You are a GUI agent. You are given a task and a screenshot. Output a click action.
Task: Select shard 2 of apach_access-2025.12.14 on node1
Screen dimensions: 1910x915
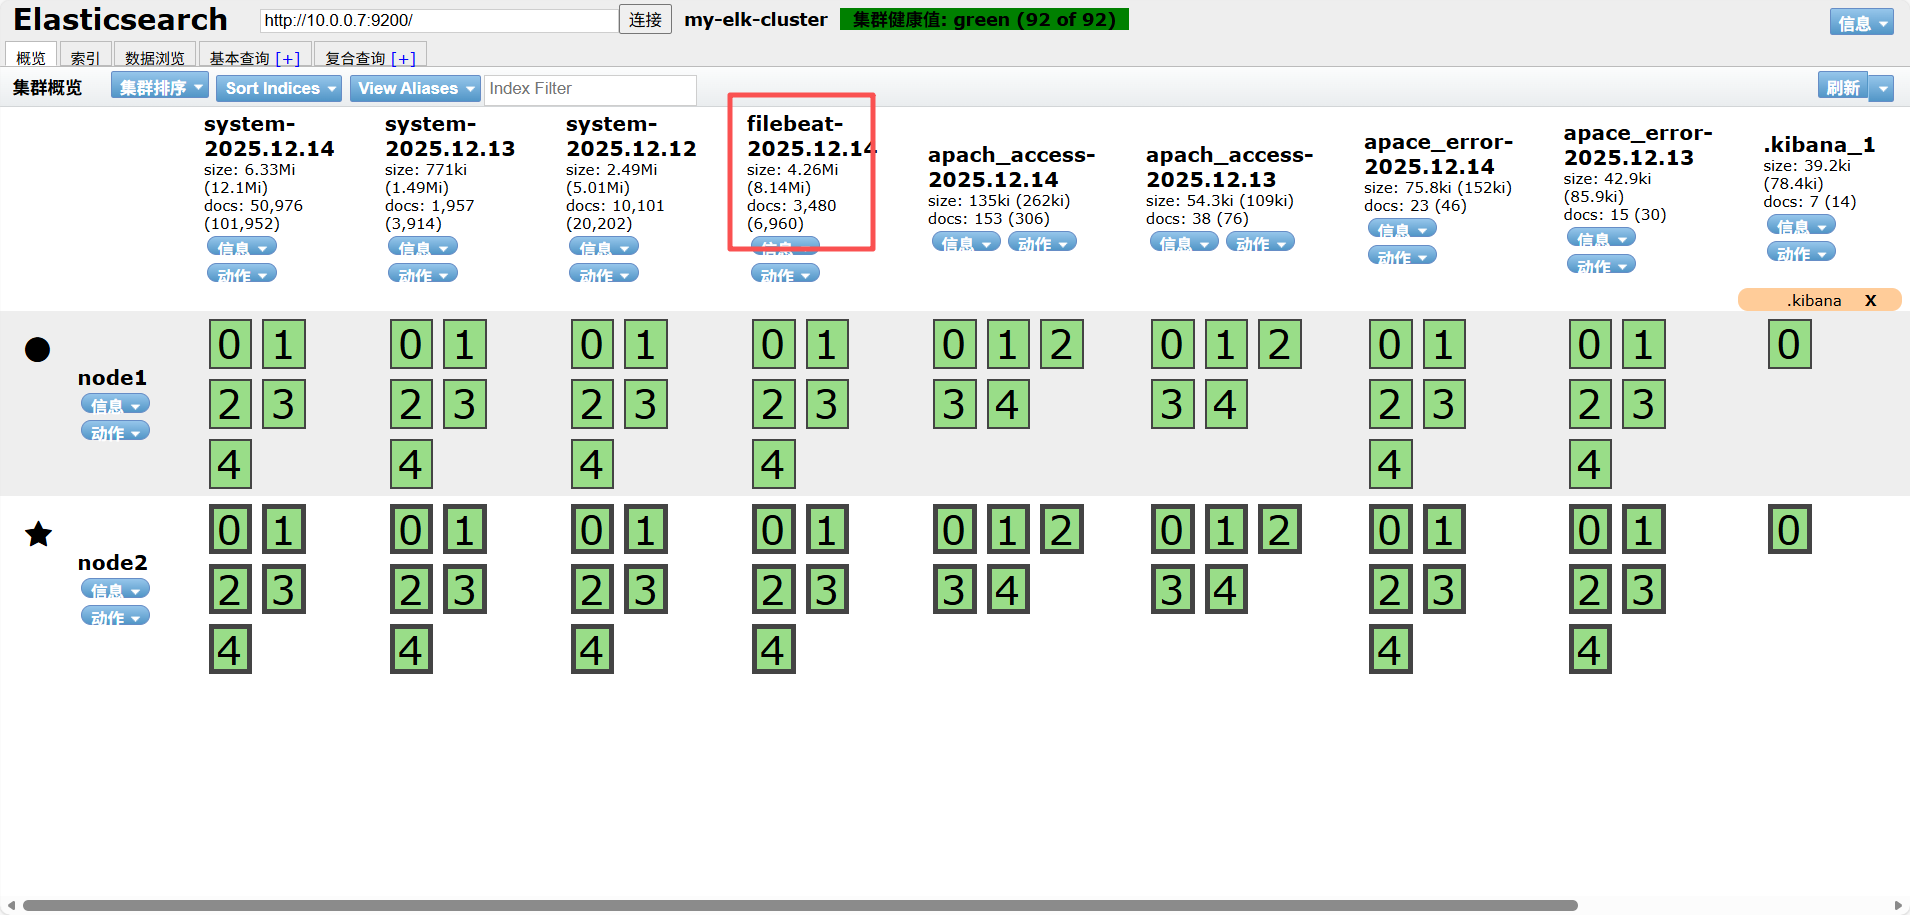[1062, 344]
